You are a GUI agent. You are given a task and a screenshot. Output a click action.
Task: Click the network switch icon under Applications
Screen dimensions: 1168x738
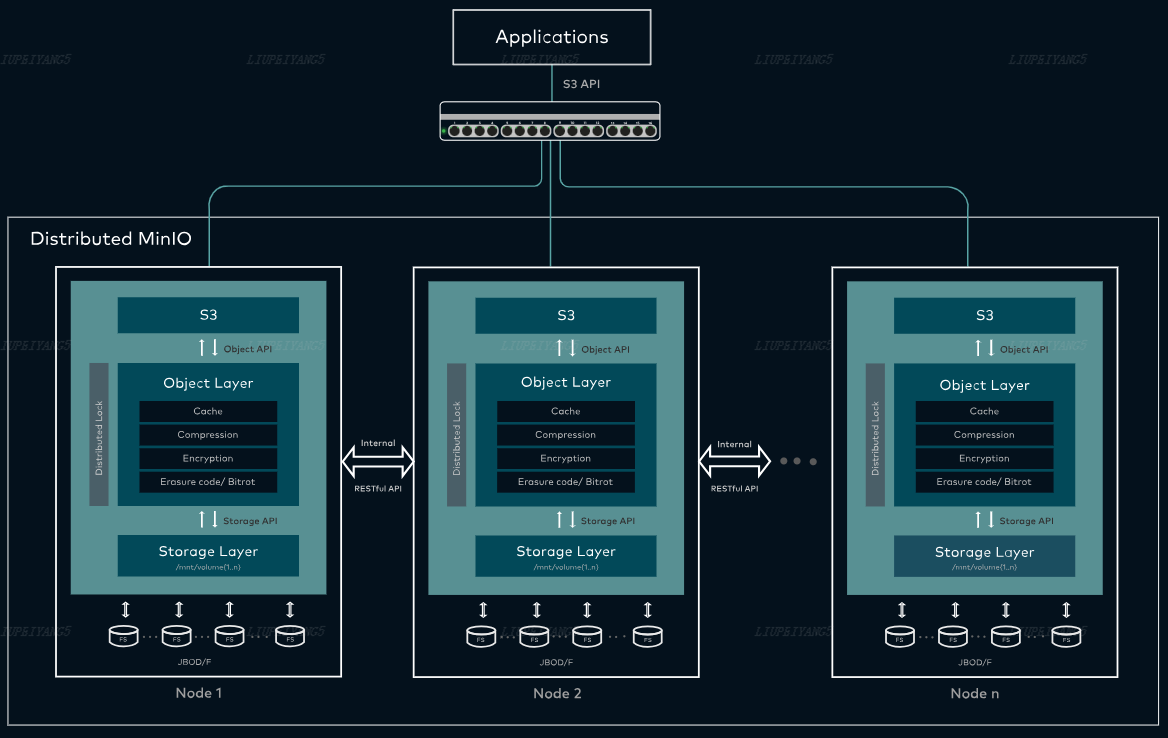click(x=550, y=121)
